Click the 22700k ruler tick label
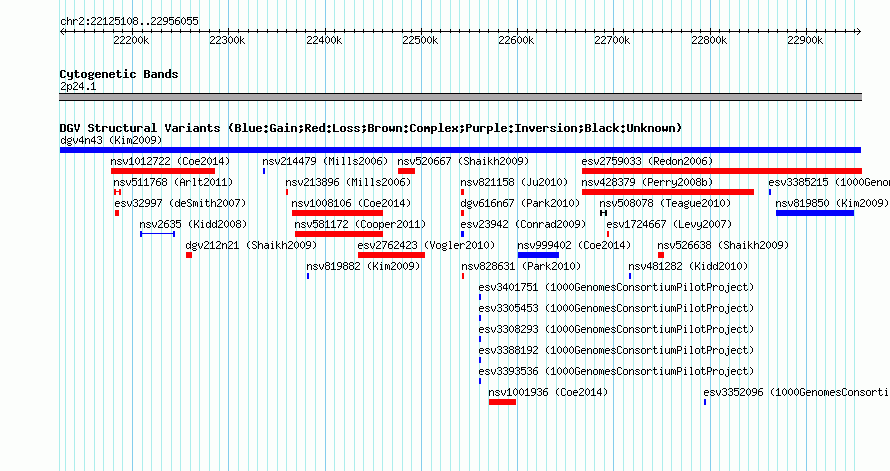890x471 pixels. tap(612, 40)
